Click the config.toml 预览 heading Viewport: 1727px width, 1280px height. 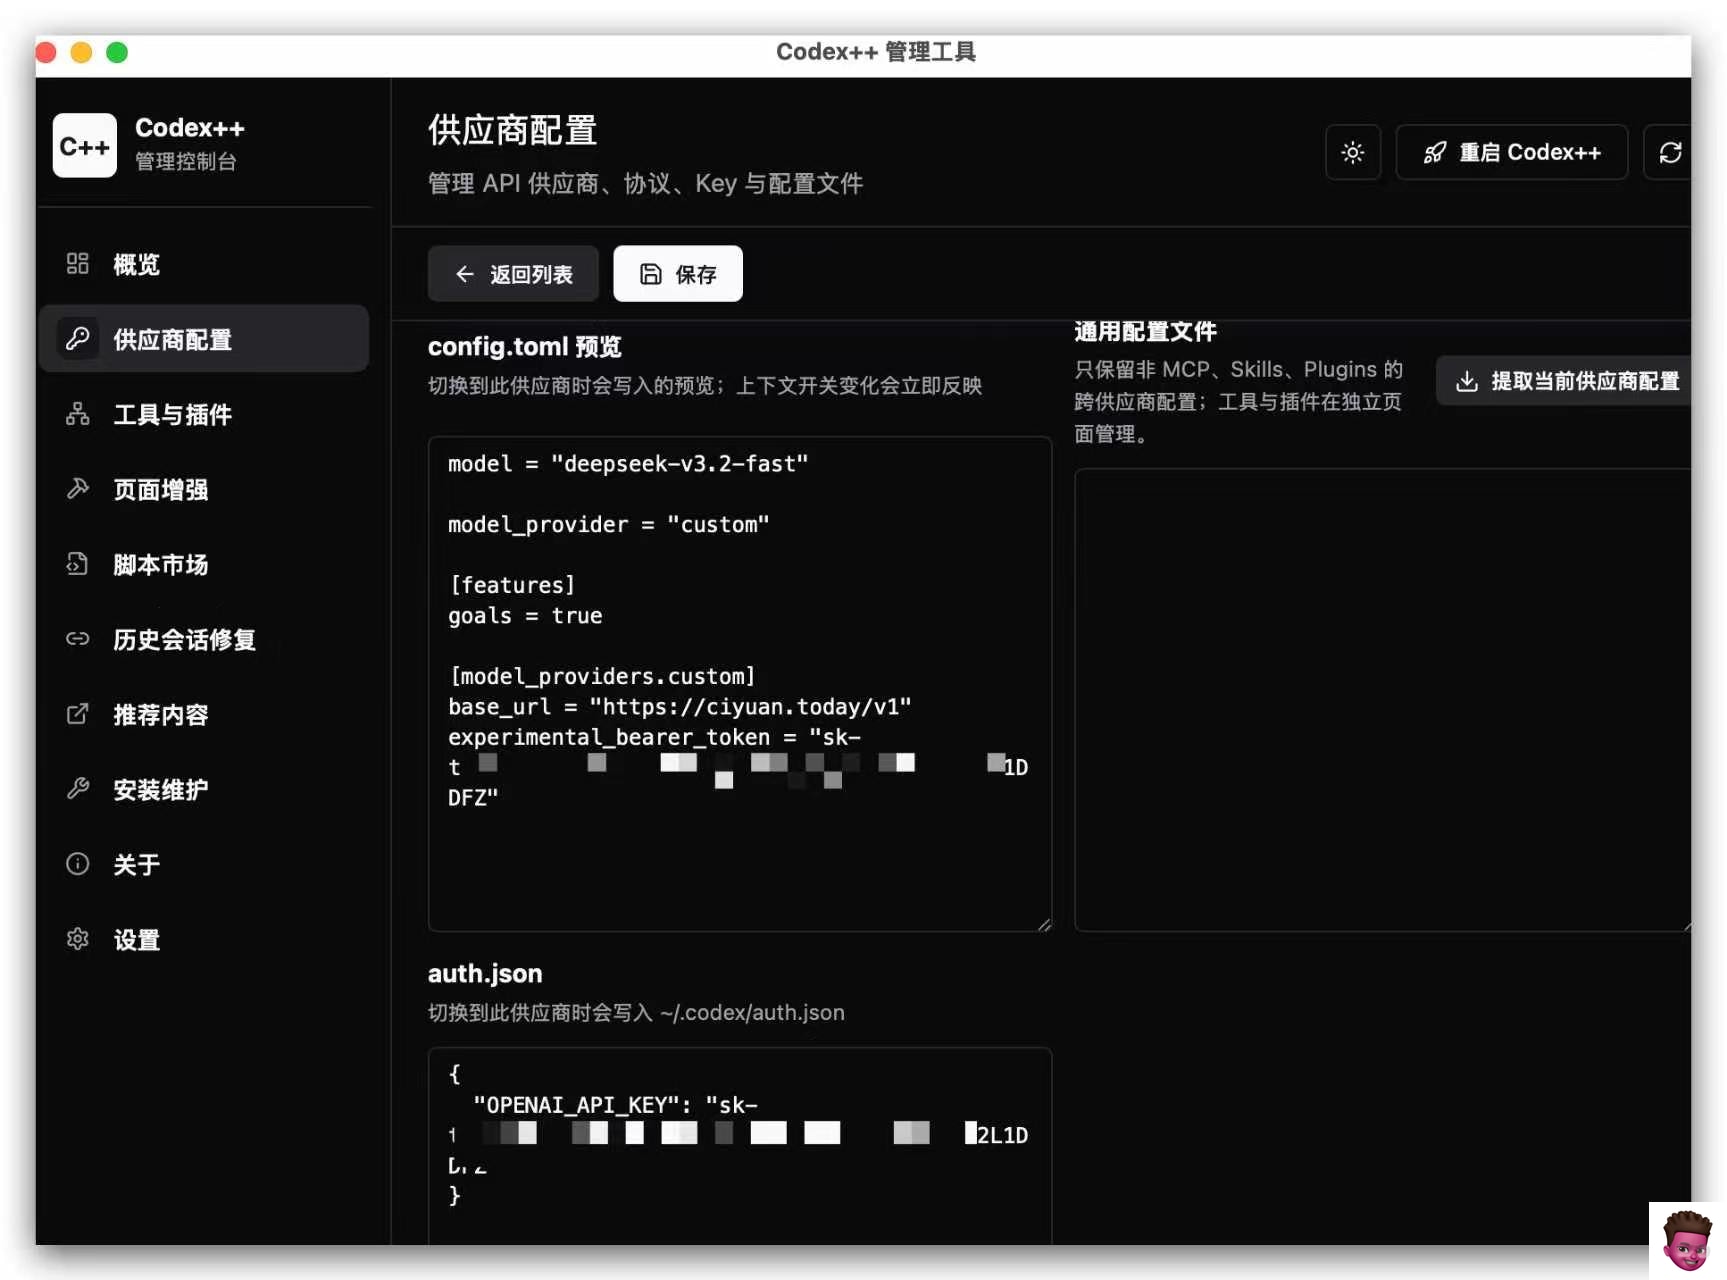525,347
